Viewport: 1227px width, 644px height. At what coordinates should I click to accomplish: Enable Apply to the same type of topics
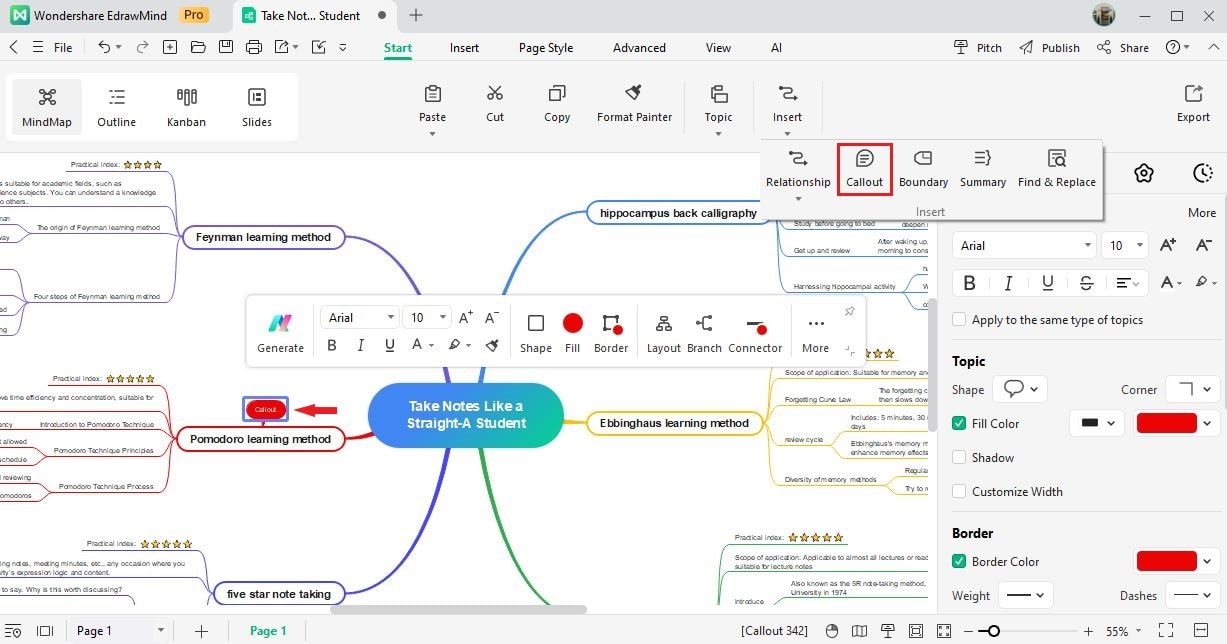coord(960,320)
